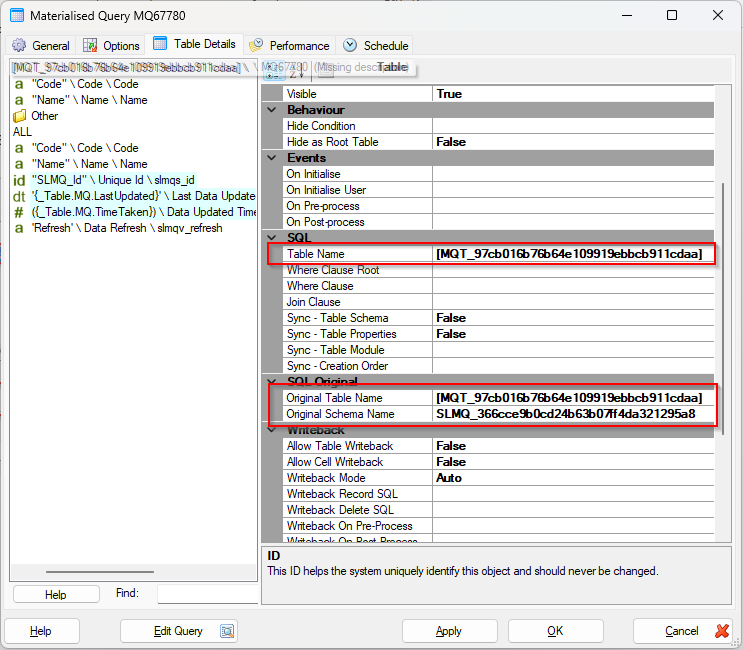Click the bottom-left Help button
This screenshot has width=743, height=650.
[41, 631]
